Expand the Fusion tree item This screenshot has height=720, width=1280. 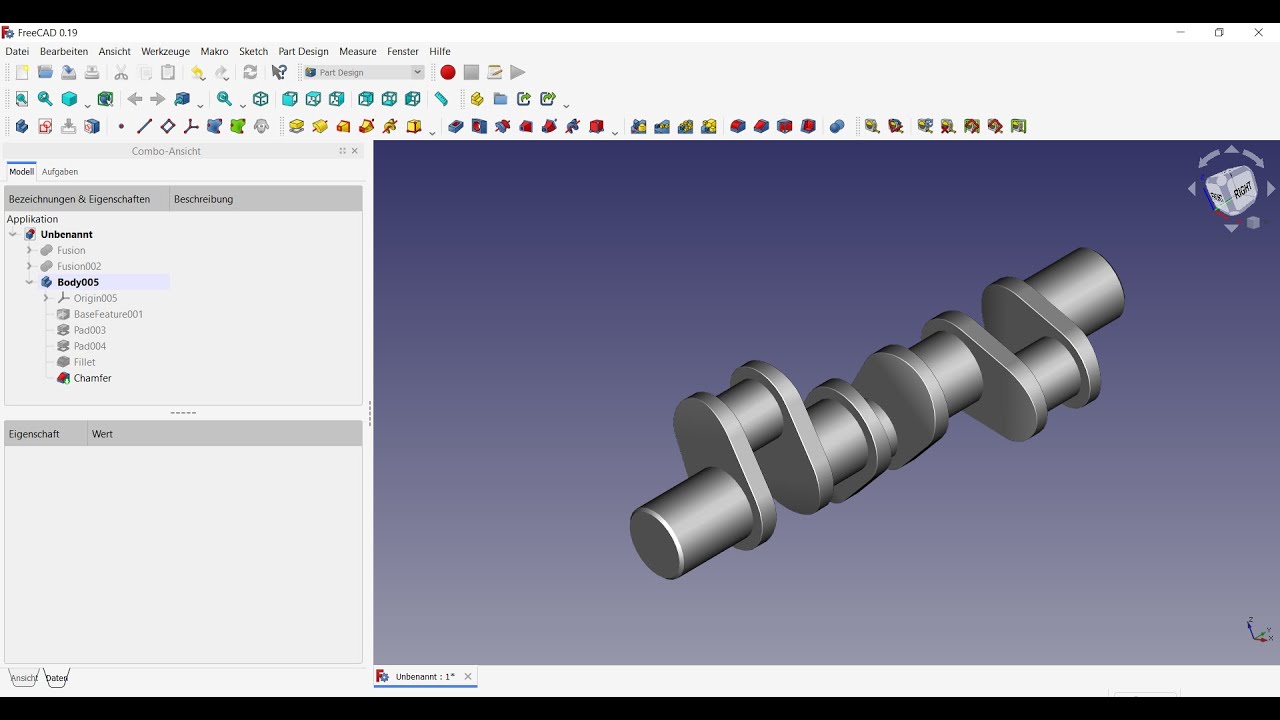[29, 250]
